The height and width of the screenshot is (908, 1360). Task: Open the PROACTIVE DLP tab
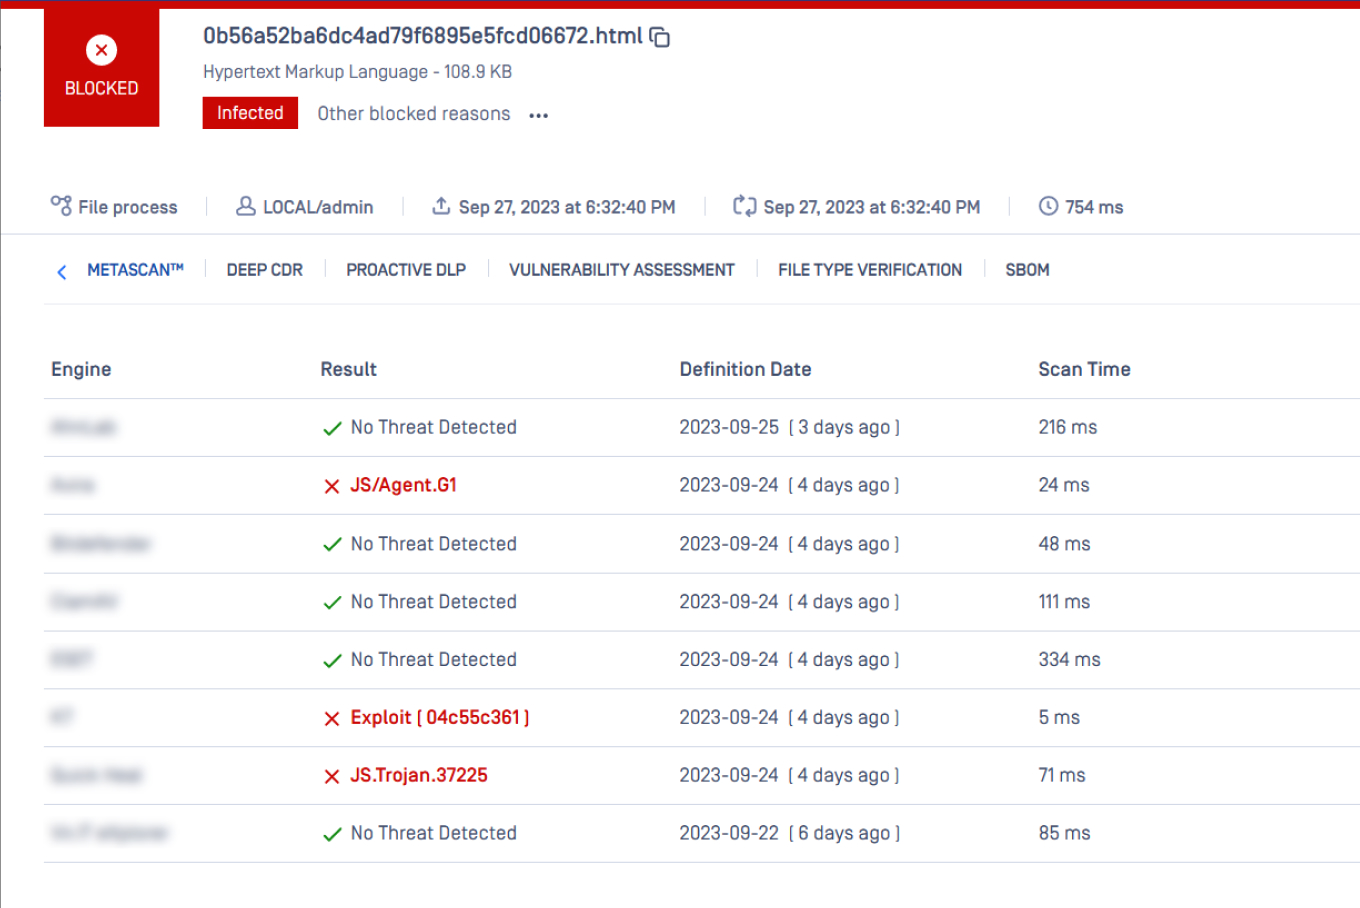tap(406, 270)
